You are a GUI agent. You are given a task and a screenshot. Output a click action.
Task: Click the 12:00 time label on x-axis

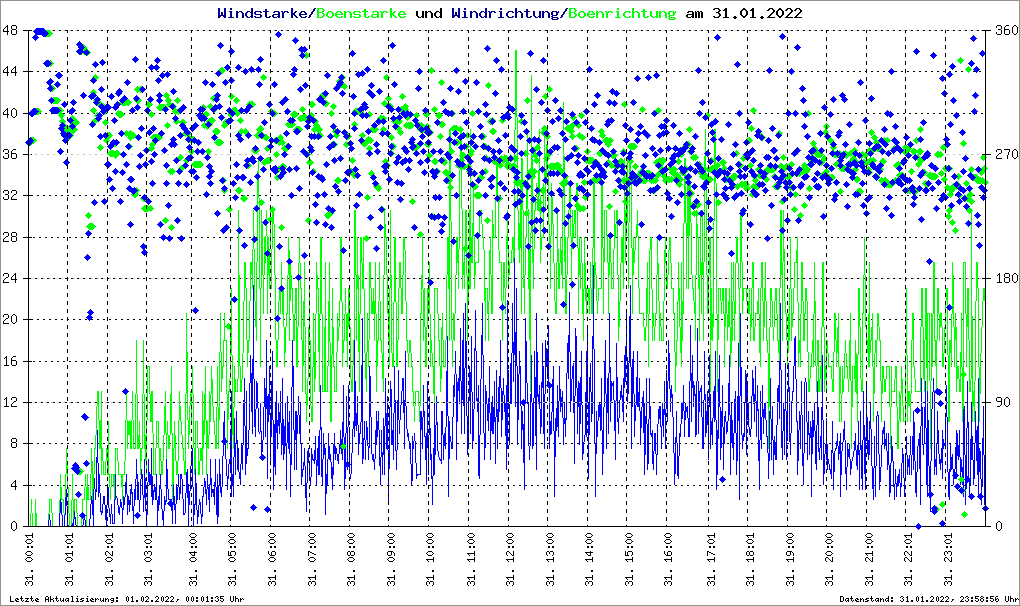510,561
